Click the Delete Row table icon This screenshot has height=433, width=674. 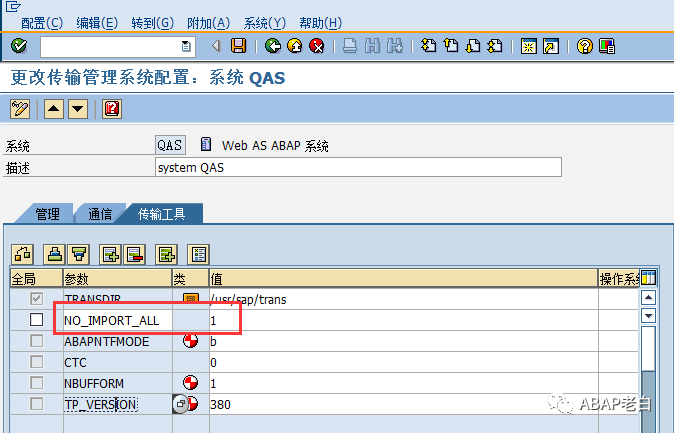coord(135,254)
